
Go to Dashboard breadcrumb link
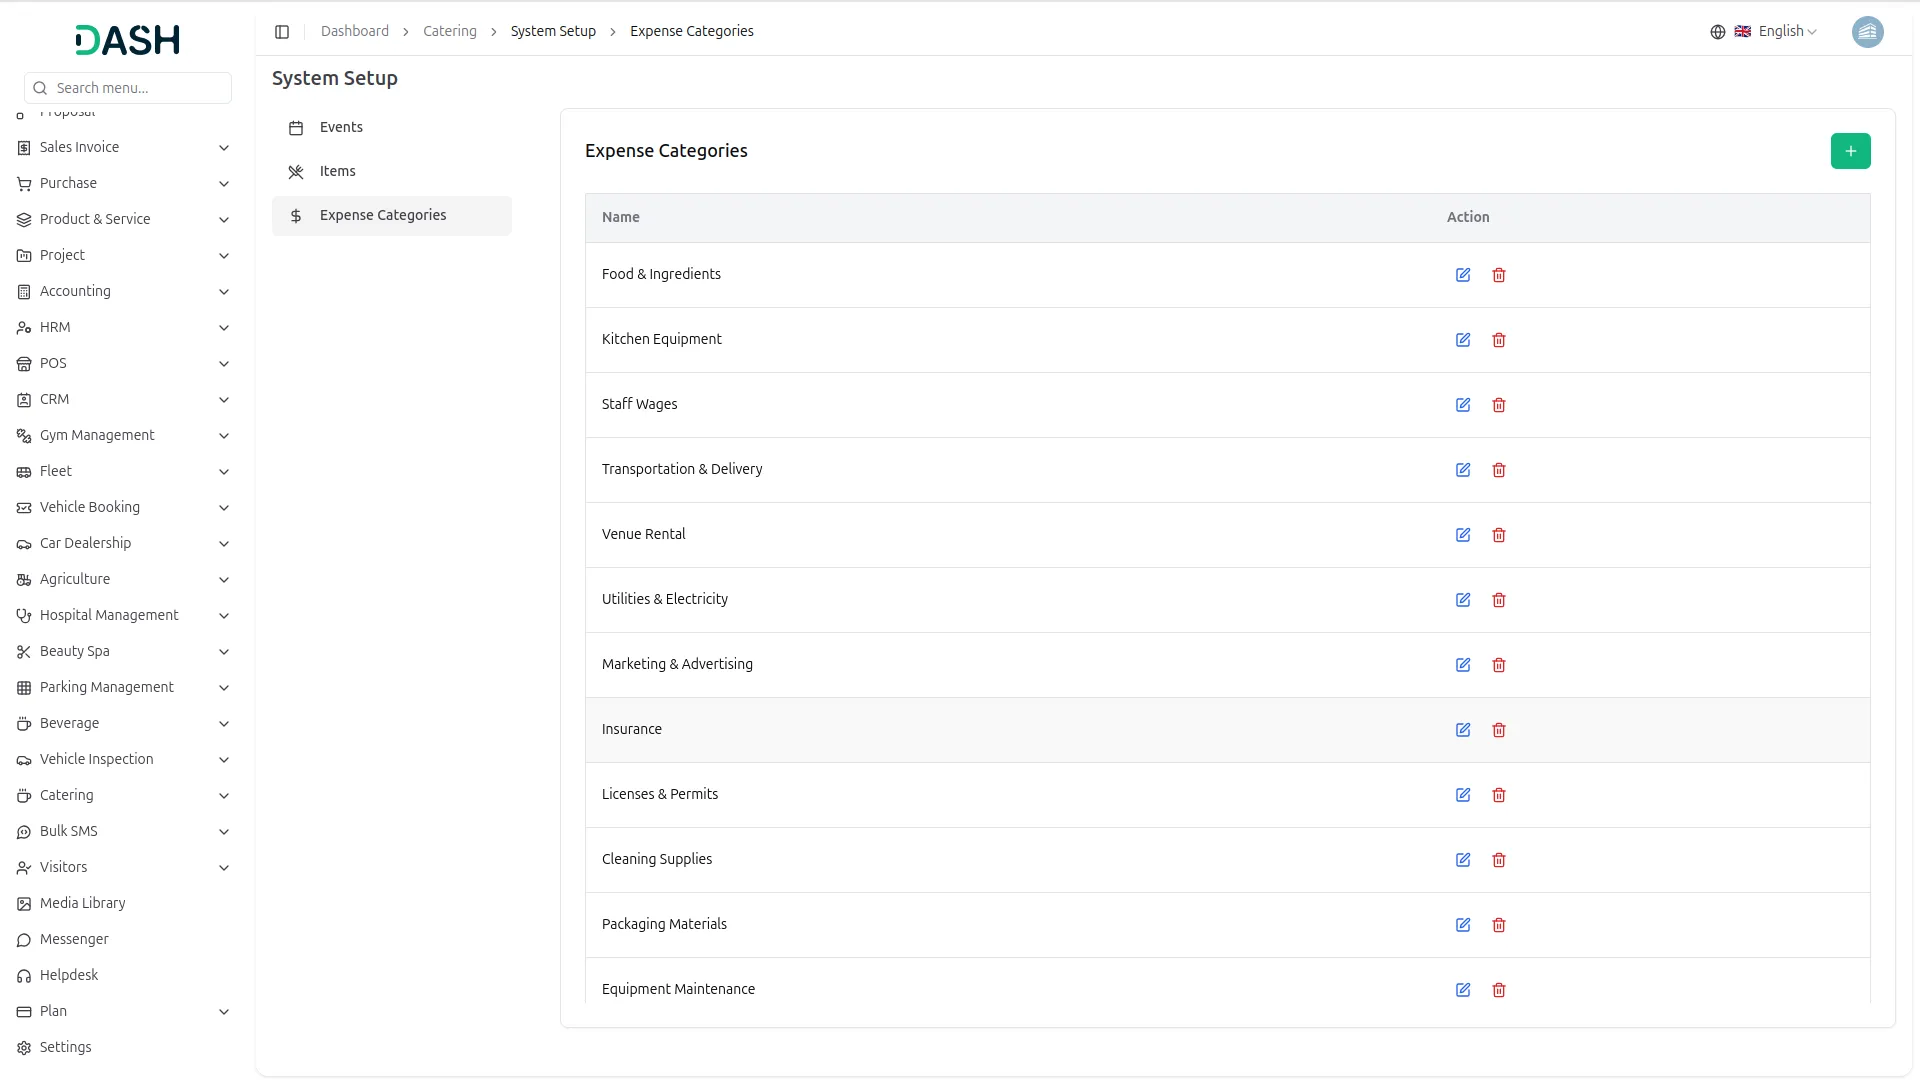[355, 31]
